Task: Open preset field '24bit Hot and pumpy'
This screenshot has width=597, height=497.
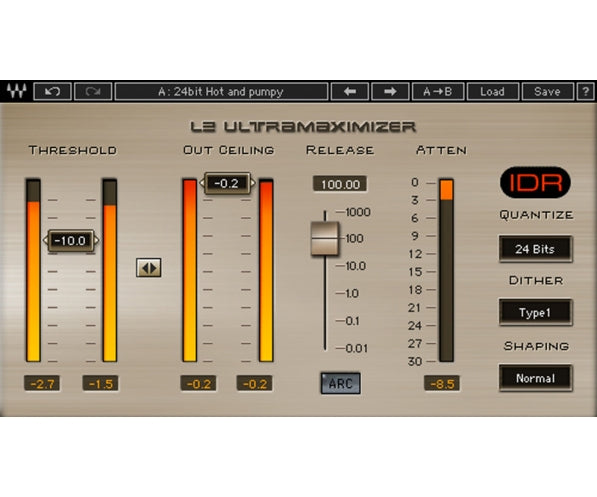Action: 221,91
